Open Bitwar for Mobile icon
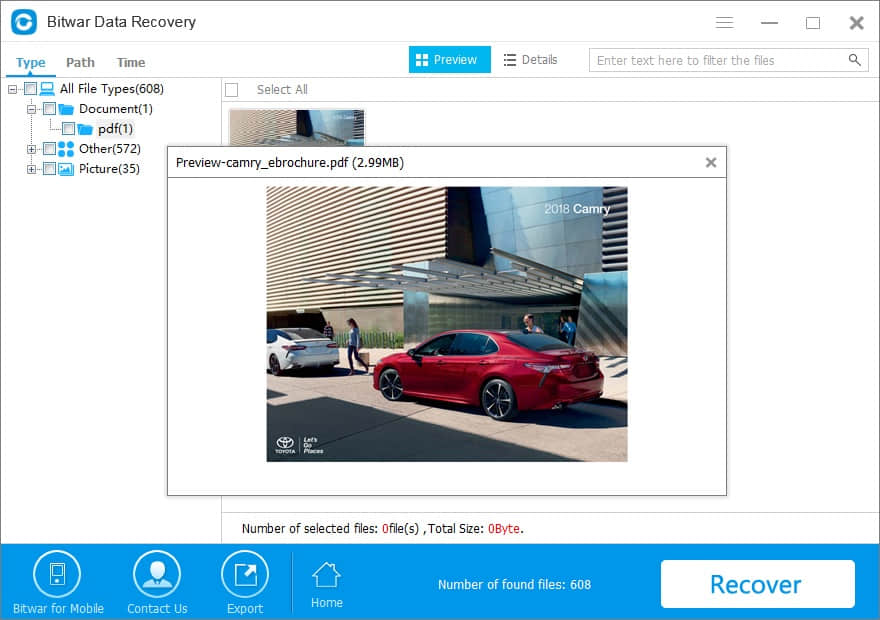Viewport: 880px width, 620px height. point(57,574)
